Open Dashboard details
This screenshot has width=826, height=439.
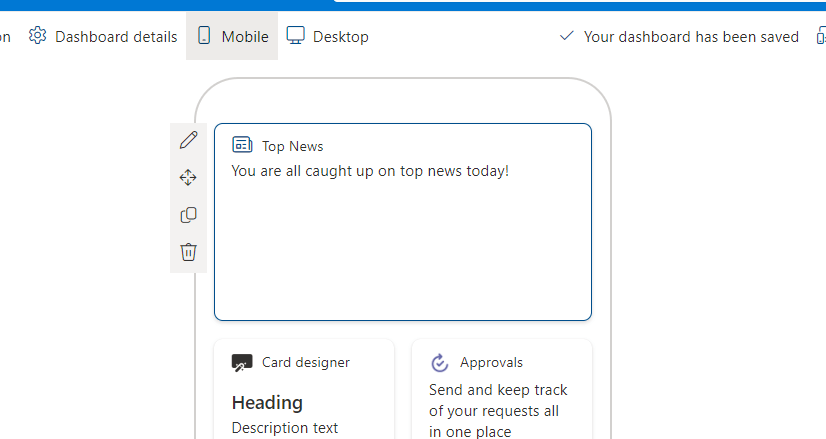tap(103, 36)
